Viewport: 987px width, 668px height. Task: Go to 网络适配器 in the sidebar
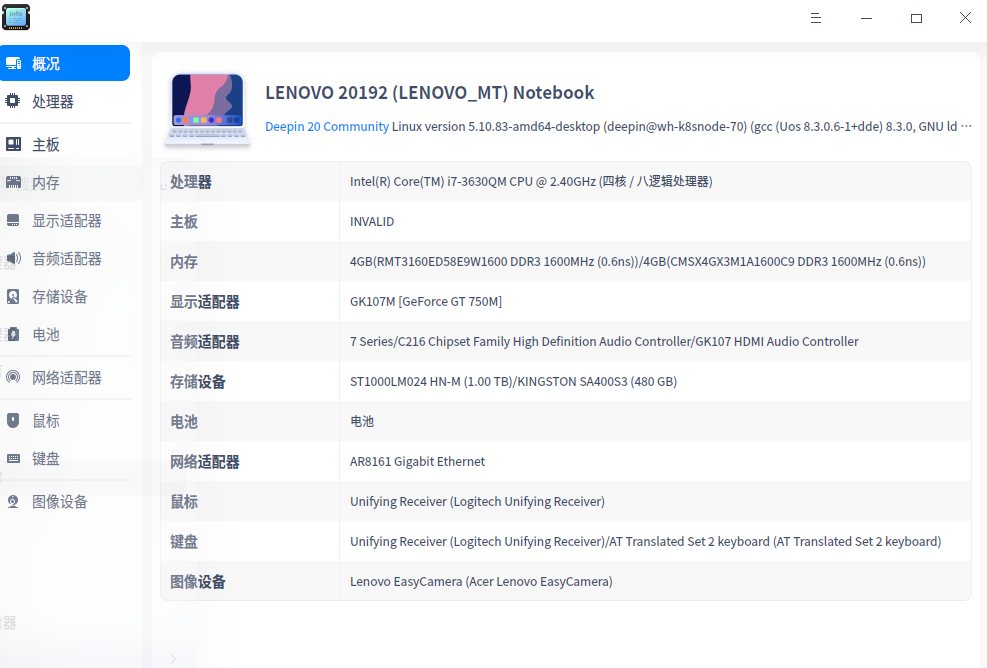[65, 377]
